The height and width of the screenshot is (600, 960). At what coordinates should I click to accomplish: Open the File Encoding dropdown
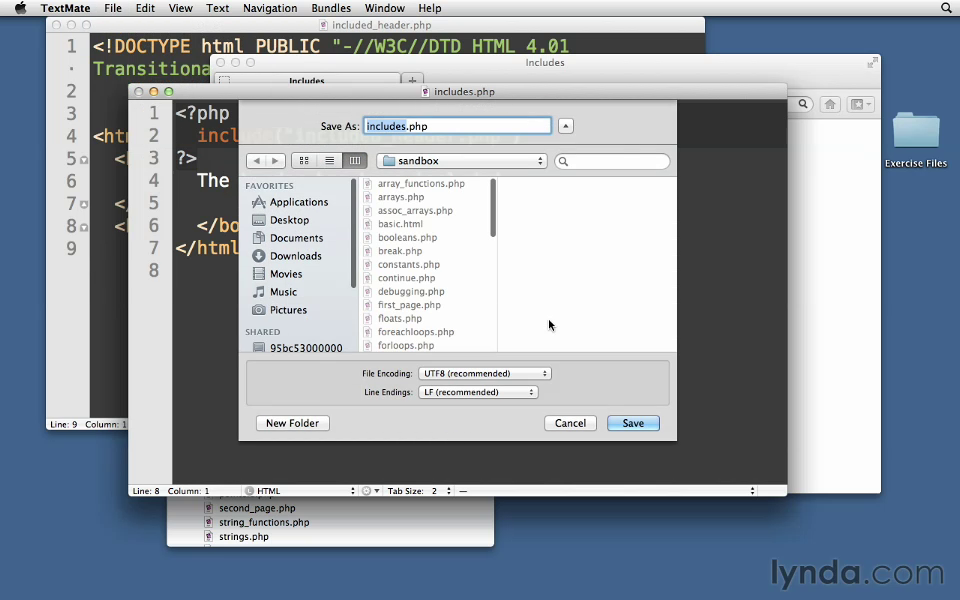485,373
